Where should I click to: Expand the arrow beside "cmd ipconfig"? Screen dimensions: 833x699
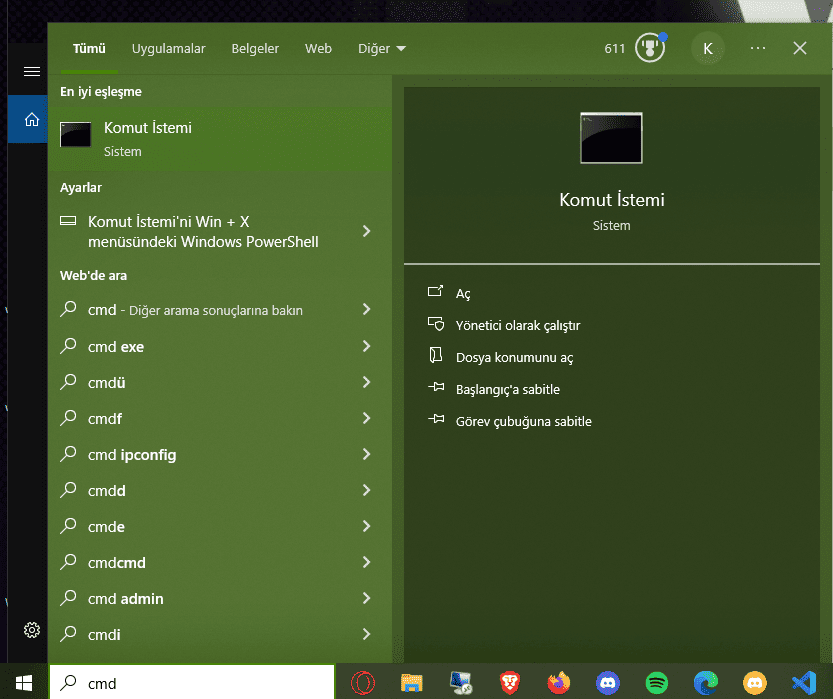click(x=367, y=455)
